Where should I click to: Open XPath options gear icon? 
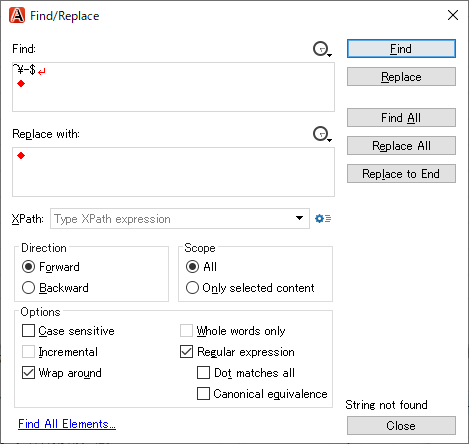pyautogui.click(x=323, y=219)
